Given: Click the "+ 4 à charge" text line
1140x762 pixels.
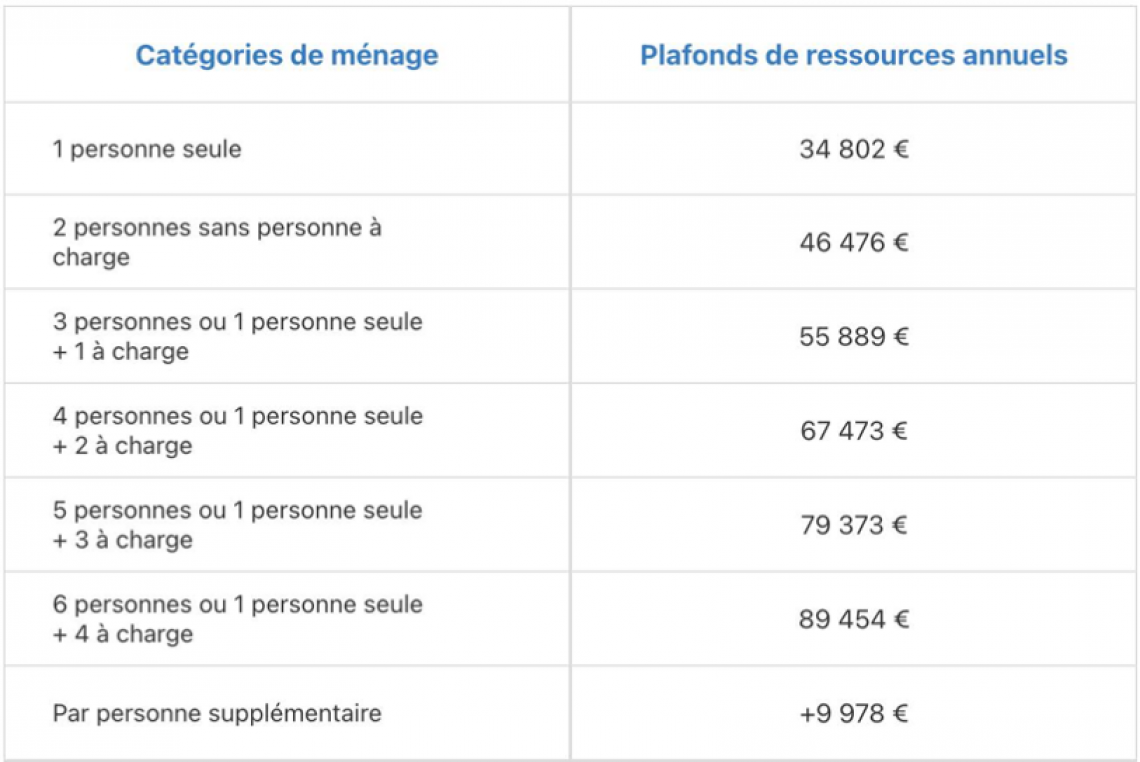Looking at the screenshot, I should (123, 634).
